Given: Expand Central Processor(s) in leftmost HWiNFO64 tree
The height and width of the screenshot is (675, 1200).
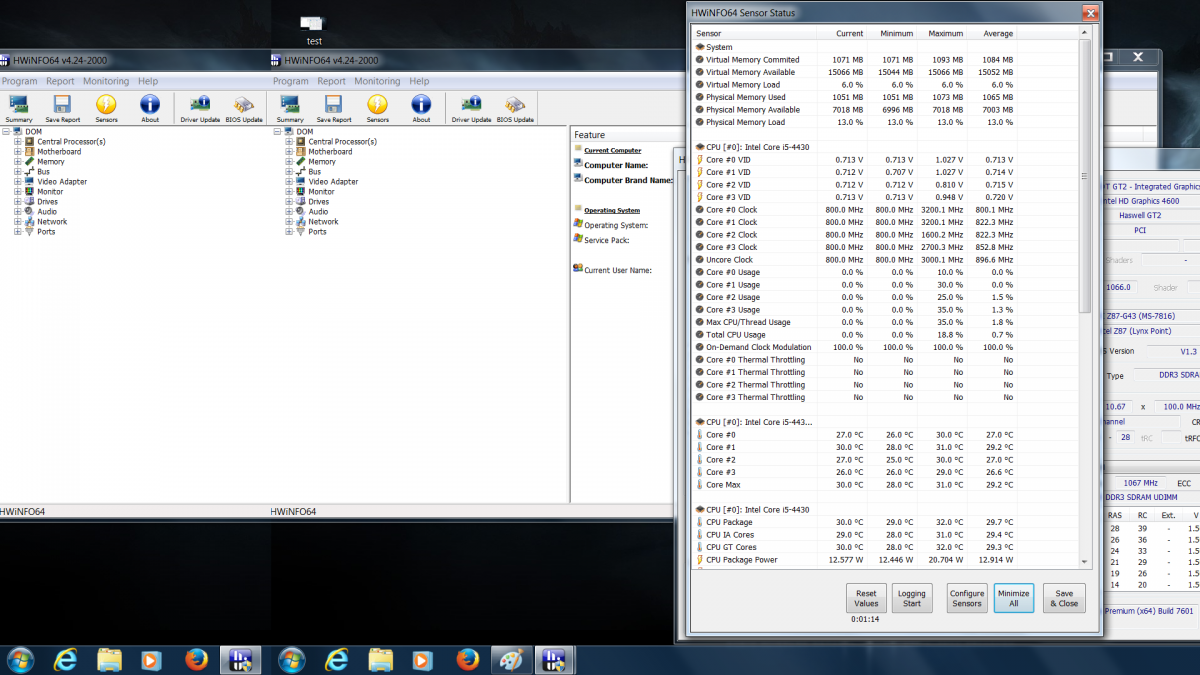Looking at the screenshot, I should pos(18,142).
